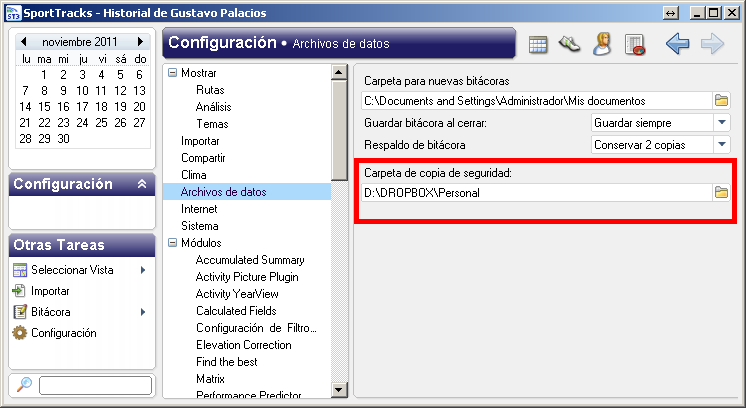Viewport: 746px width, 408px height.
Task: Collapse the Mostrar tree node
Action: point(172,73)
